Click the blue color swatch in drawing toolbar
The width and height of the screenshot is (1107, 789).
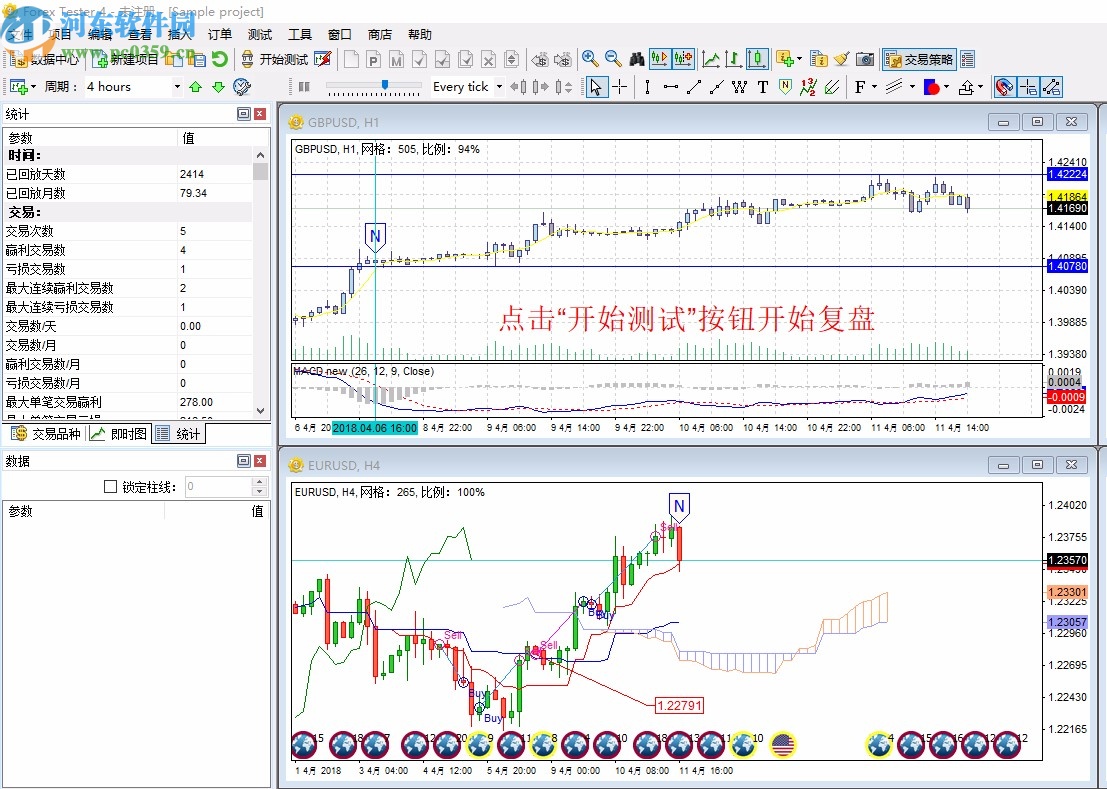point(928,87)
